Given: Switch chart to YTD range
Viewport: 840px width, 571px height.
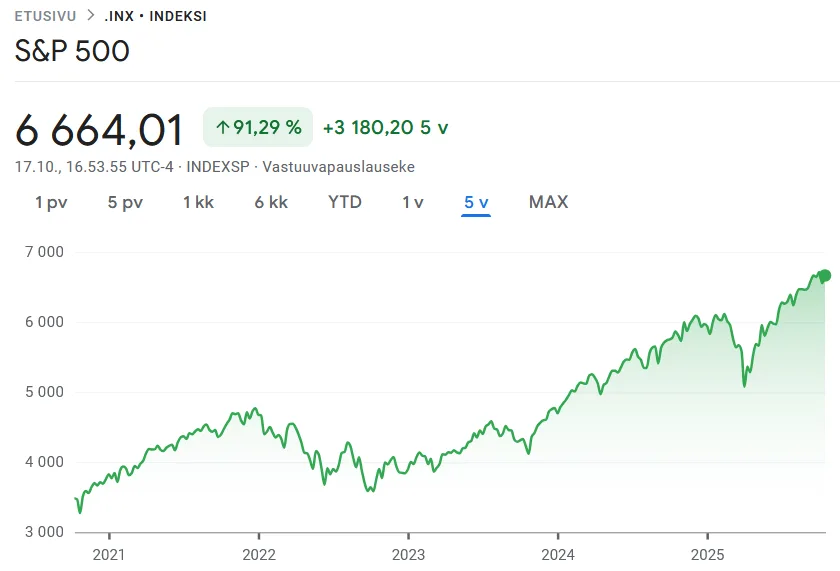Looking at the screenshot, I should pyautogui.click(x=345, y=202).
